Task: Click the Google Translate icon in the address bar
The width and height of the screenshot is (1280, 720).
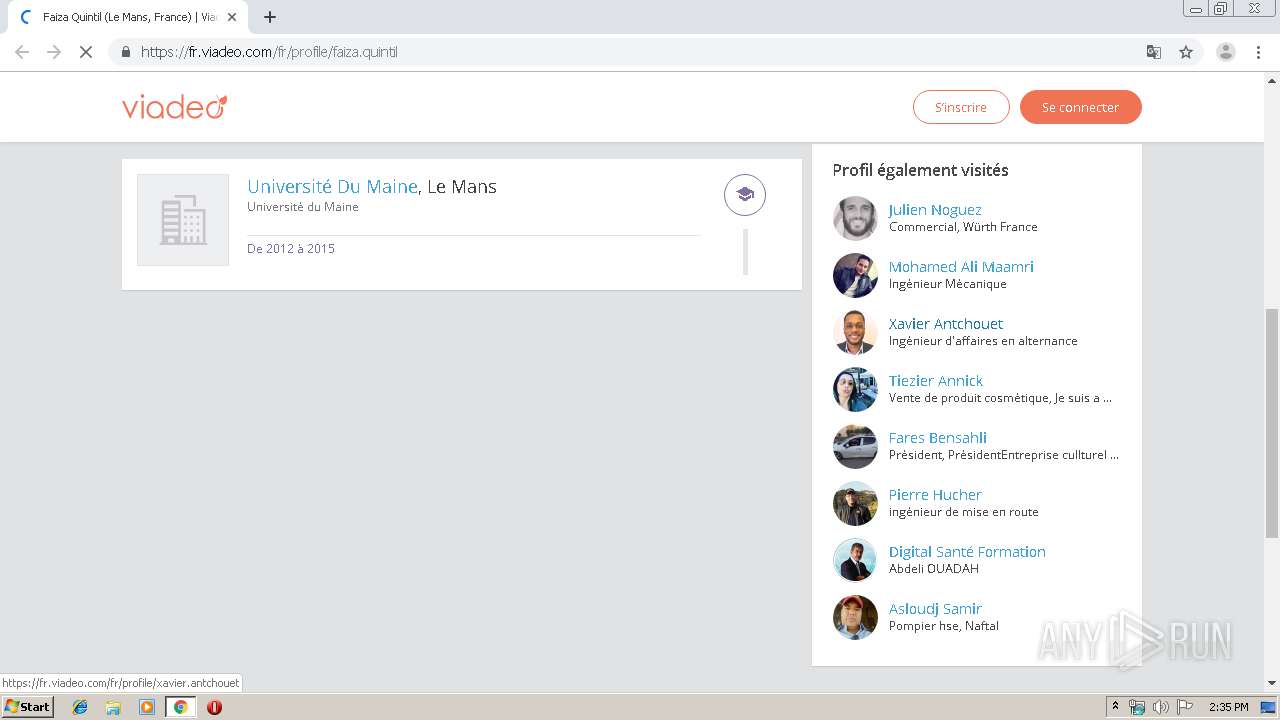Action: [1154, 52]
